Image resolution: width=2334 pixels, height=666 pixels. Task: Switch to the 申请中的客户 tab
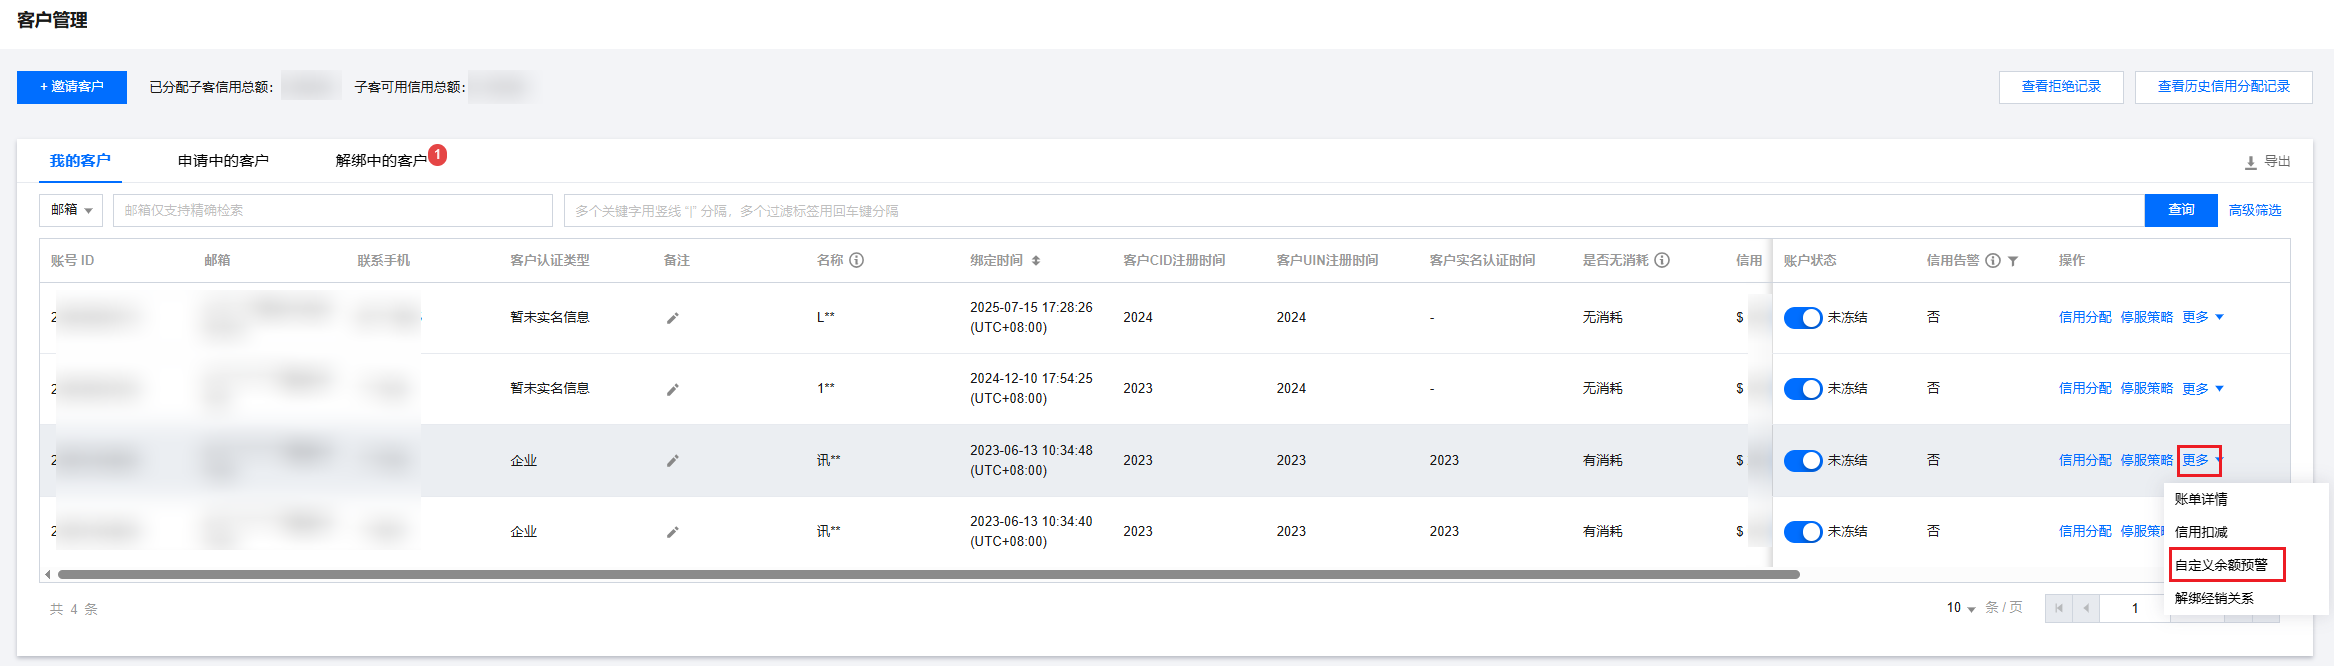point(223,161)
